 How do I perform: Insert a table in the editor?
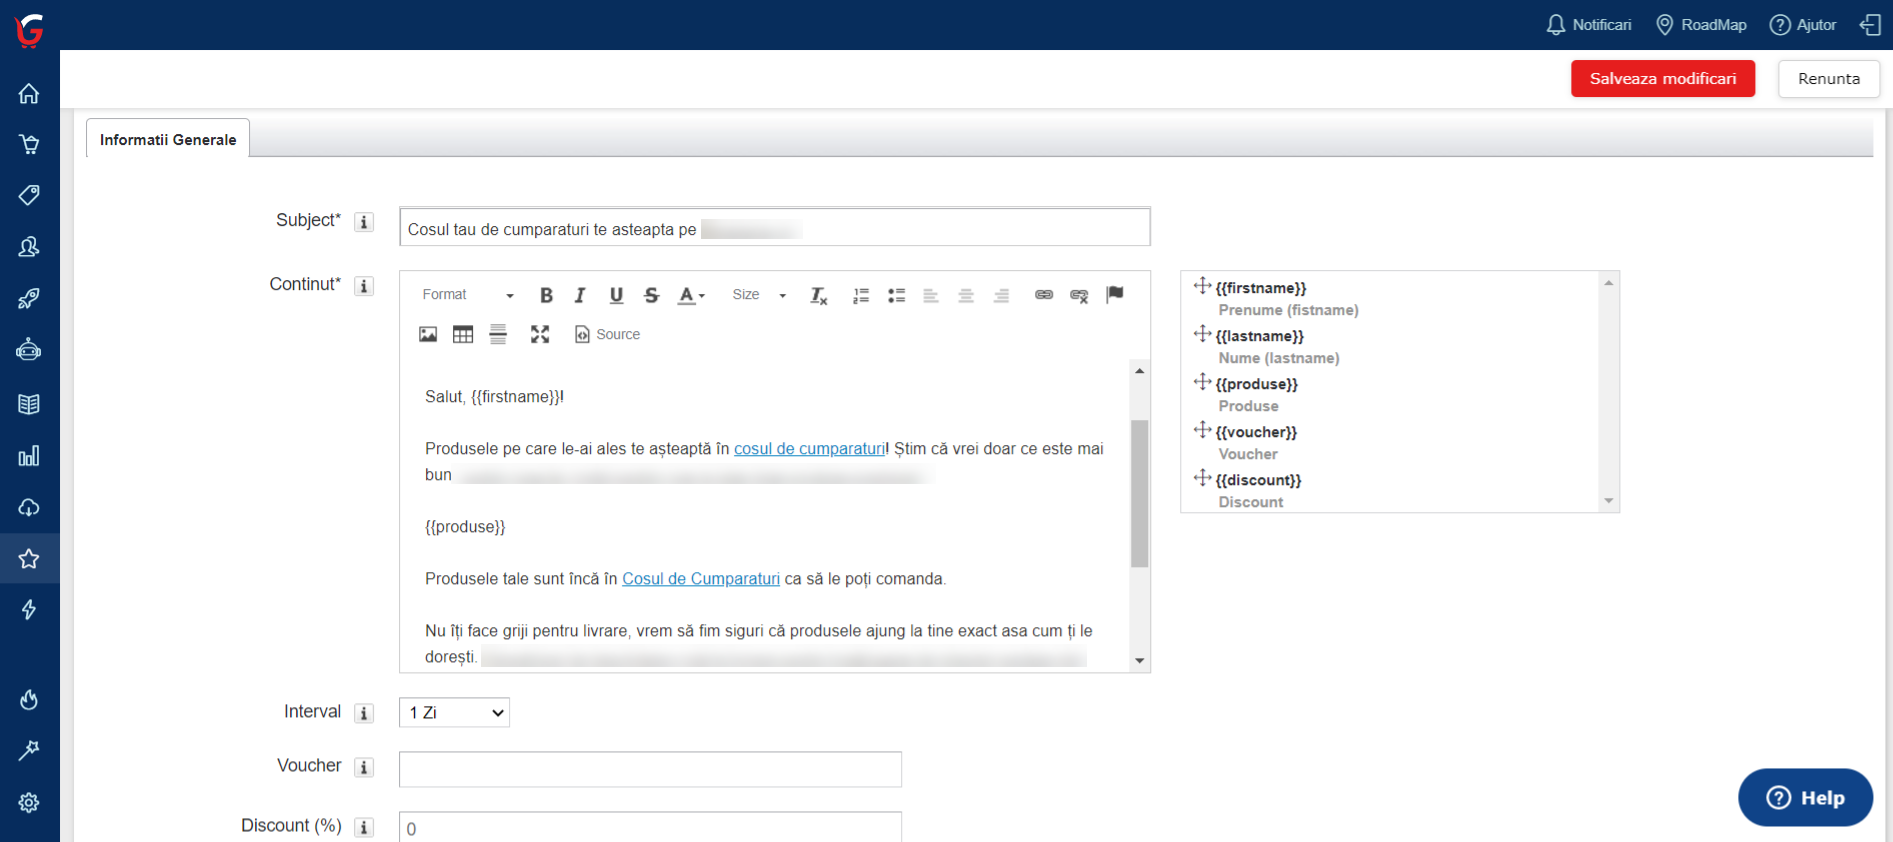[463, 335]
